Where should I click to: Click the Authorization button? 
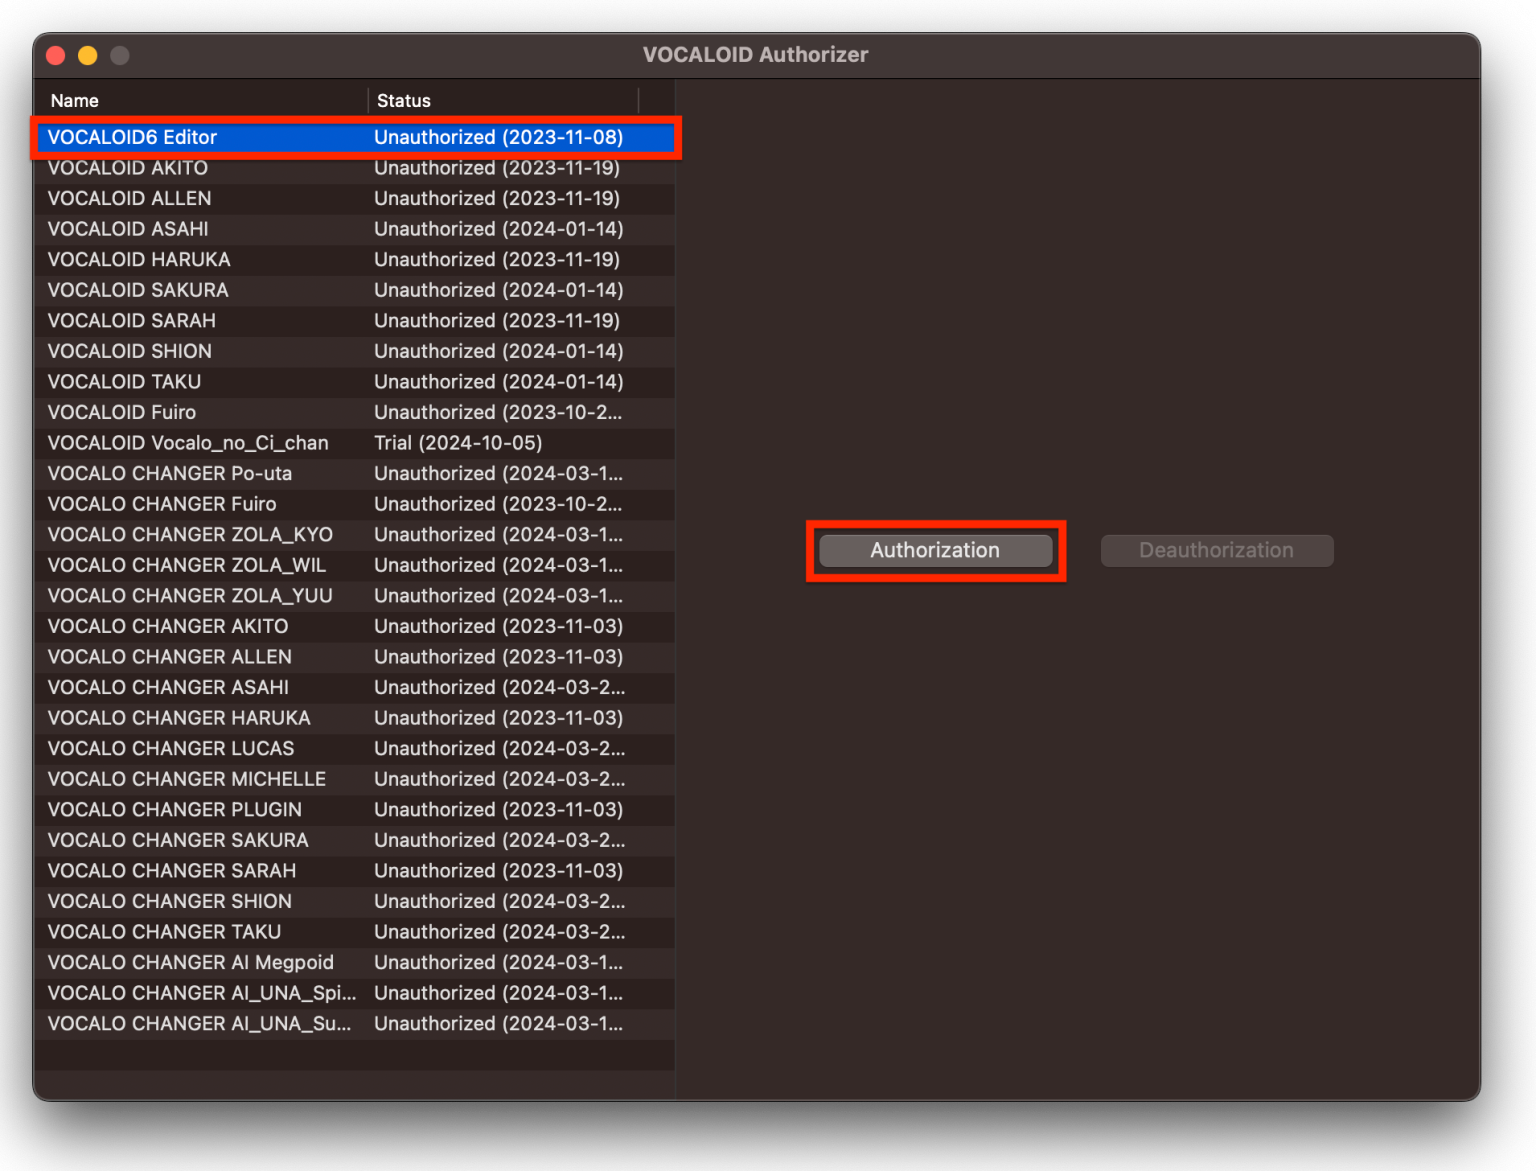[935, 550]
